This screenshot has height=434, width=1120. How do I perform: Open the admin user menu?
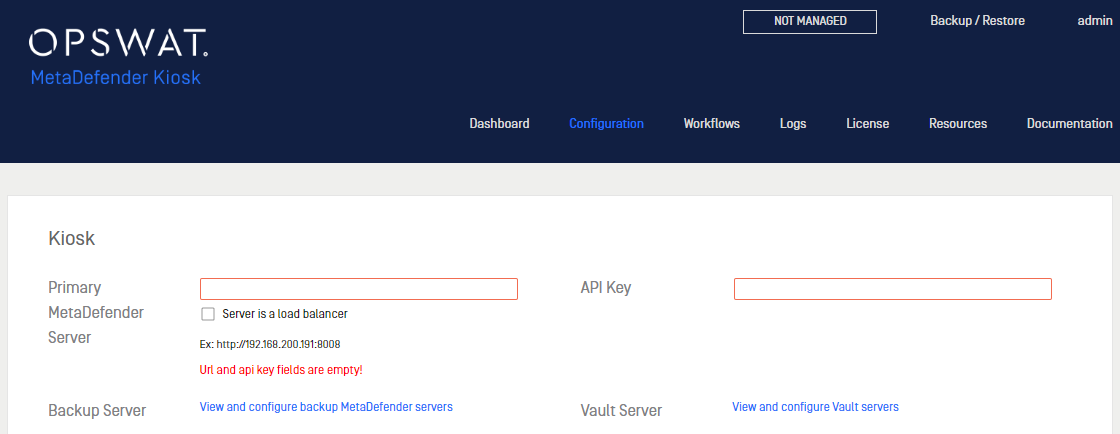[1095, 21]
